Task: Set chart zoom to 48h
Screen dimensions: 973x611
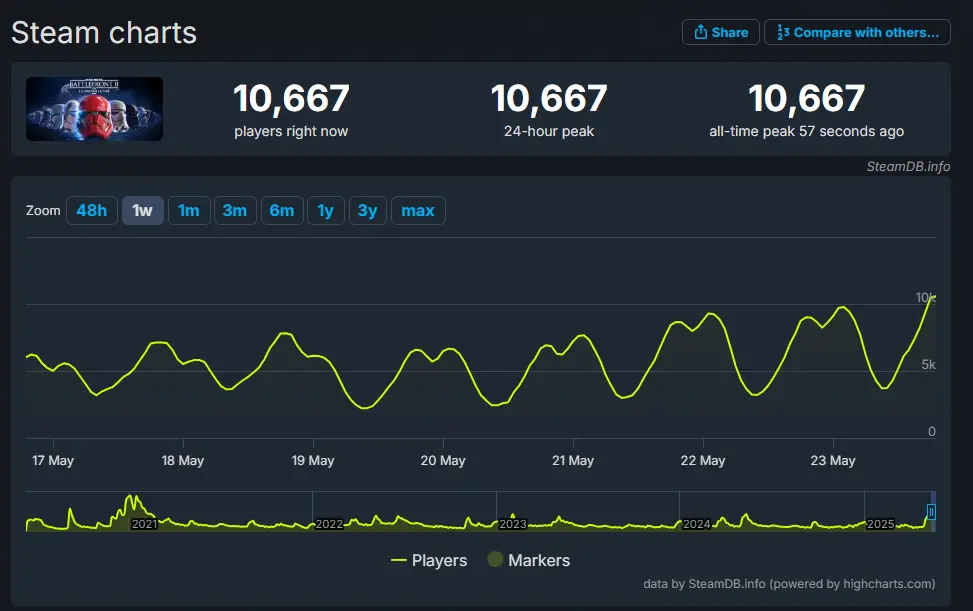Action: [92, 210]
